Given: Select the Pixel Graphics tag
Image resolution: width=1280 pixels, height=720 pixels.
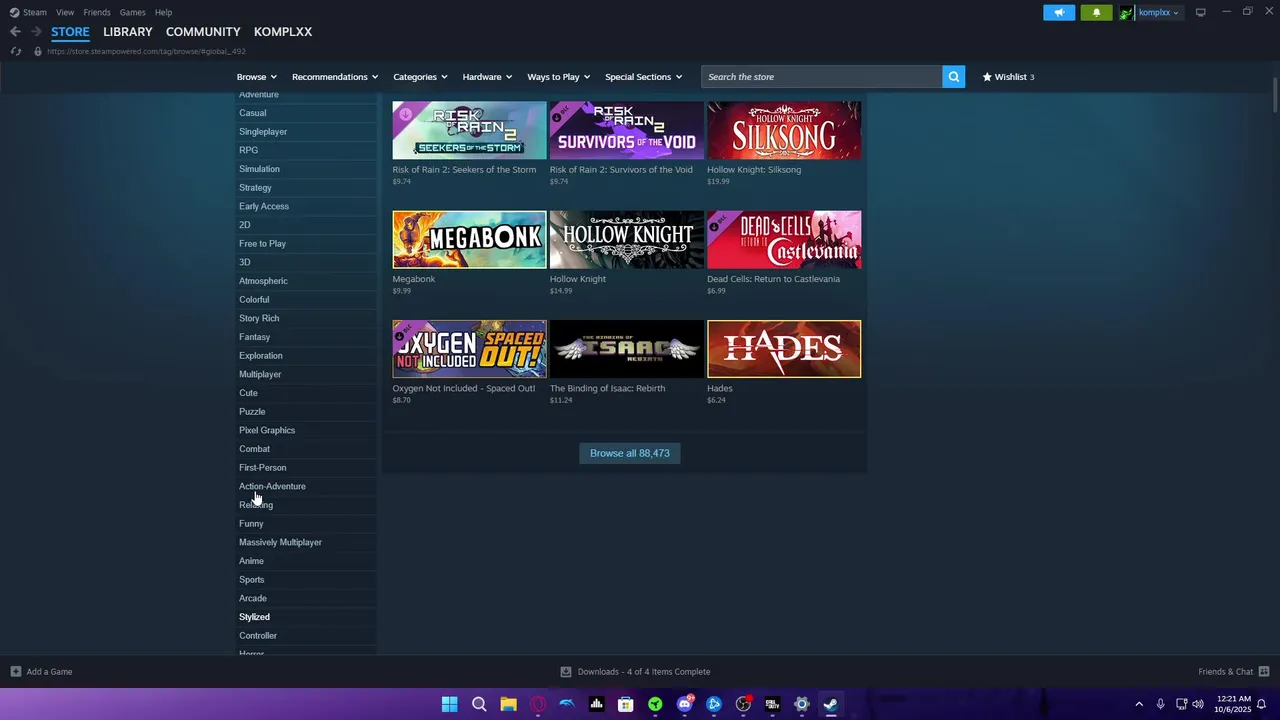Looking at the screenshot, I should click(x=267, y=430).
